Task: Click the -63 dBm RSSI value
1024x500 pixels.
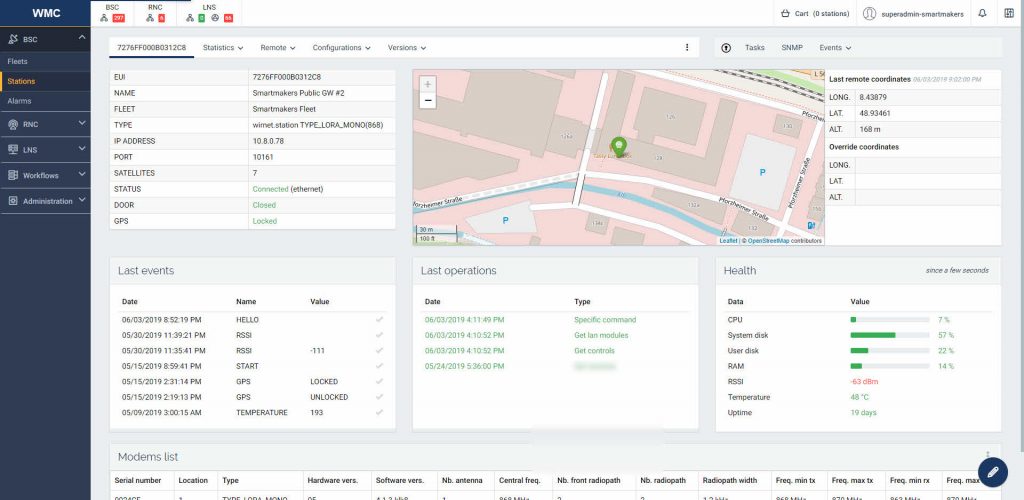Action: point(864,382)
